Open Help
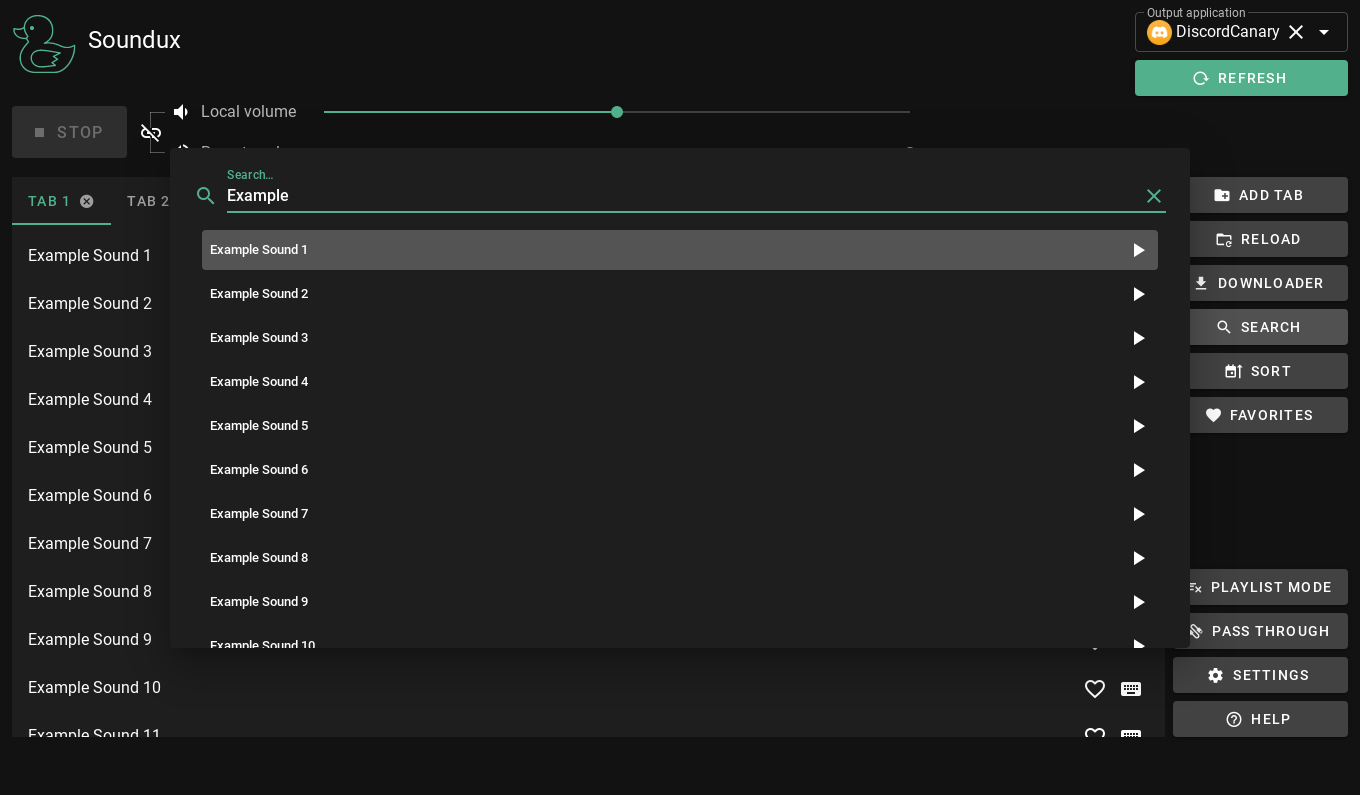The height and width of the screenshot is (795, 1360). [x=1260, y=719]
